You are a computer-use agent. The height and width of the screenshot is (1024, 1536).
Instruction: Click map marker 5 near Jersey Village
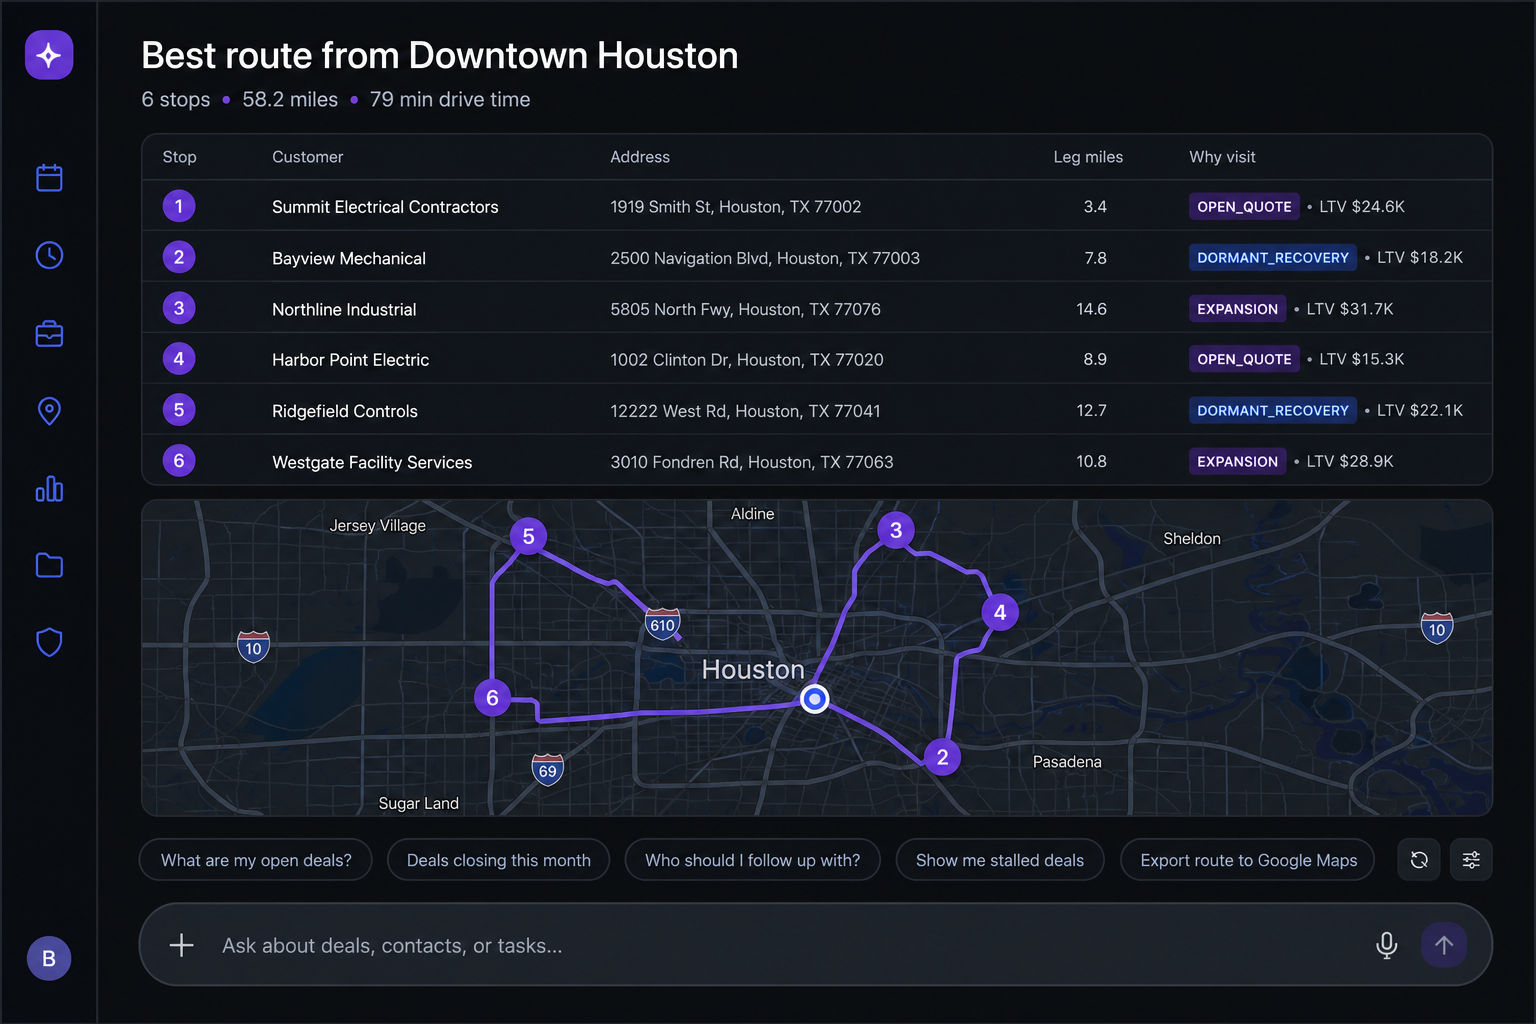pyautogui.click(x=529, y=536)
